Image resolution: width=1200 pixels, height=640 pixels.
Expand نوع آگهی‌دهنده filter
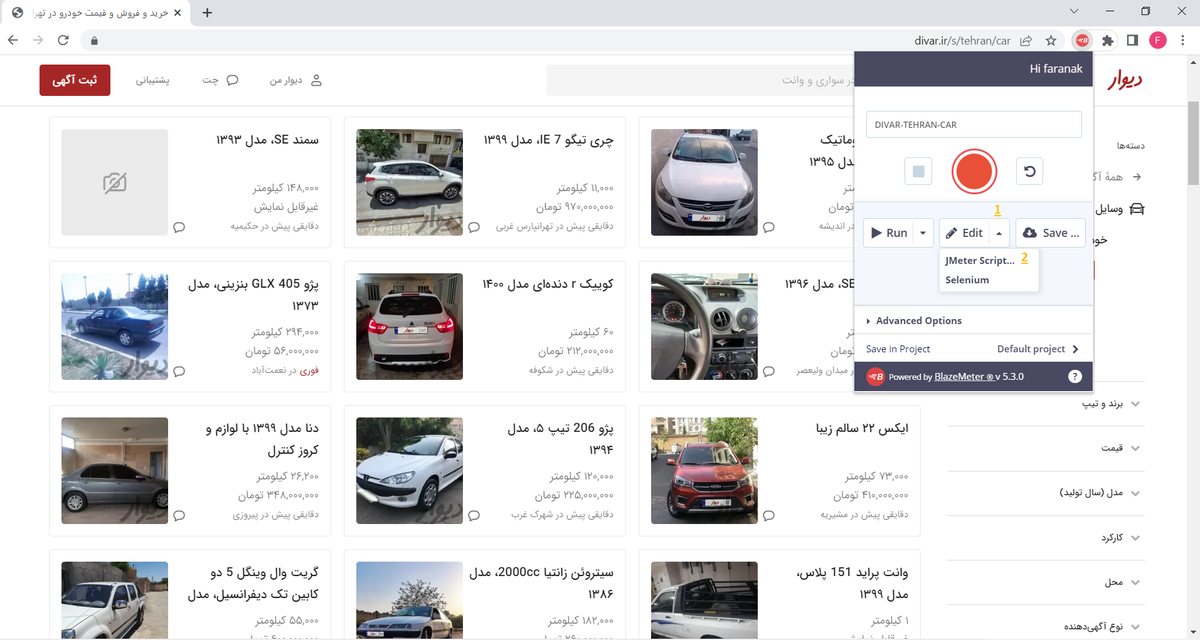[x=1046, y=626]
